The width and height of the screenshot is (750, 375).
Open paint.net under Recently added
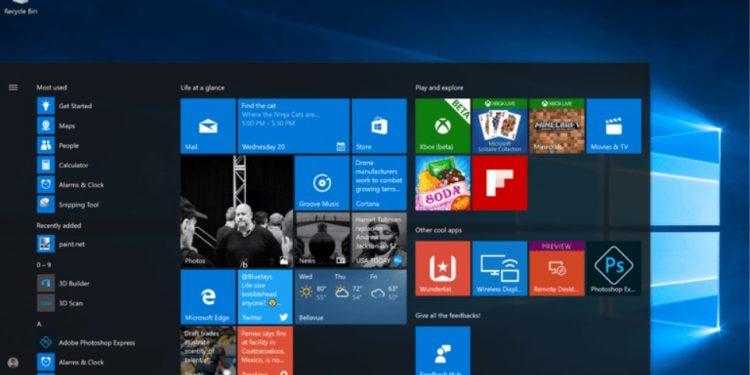coord(61,244)
